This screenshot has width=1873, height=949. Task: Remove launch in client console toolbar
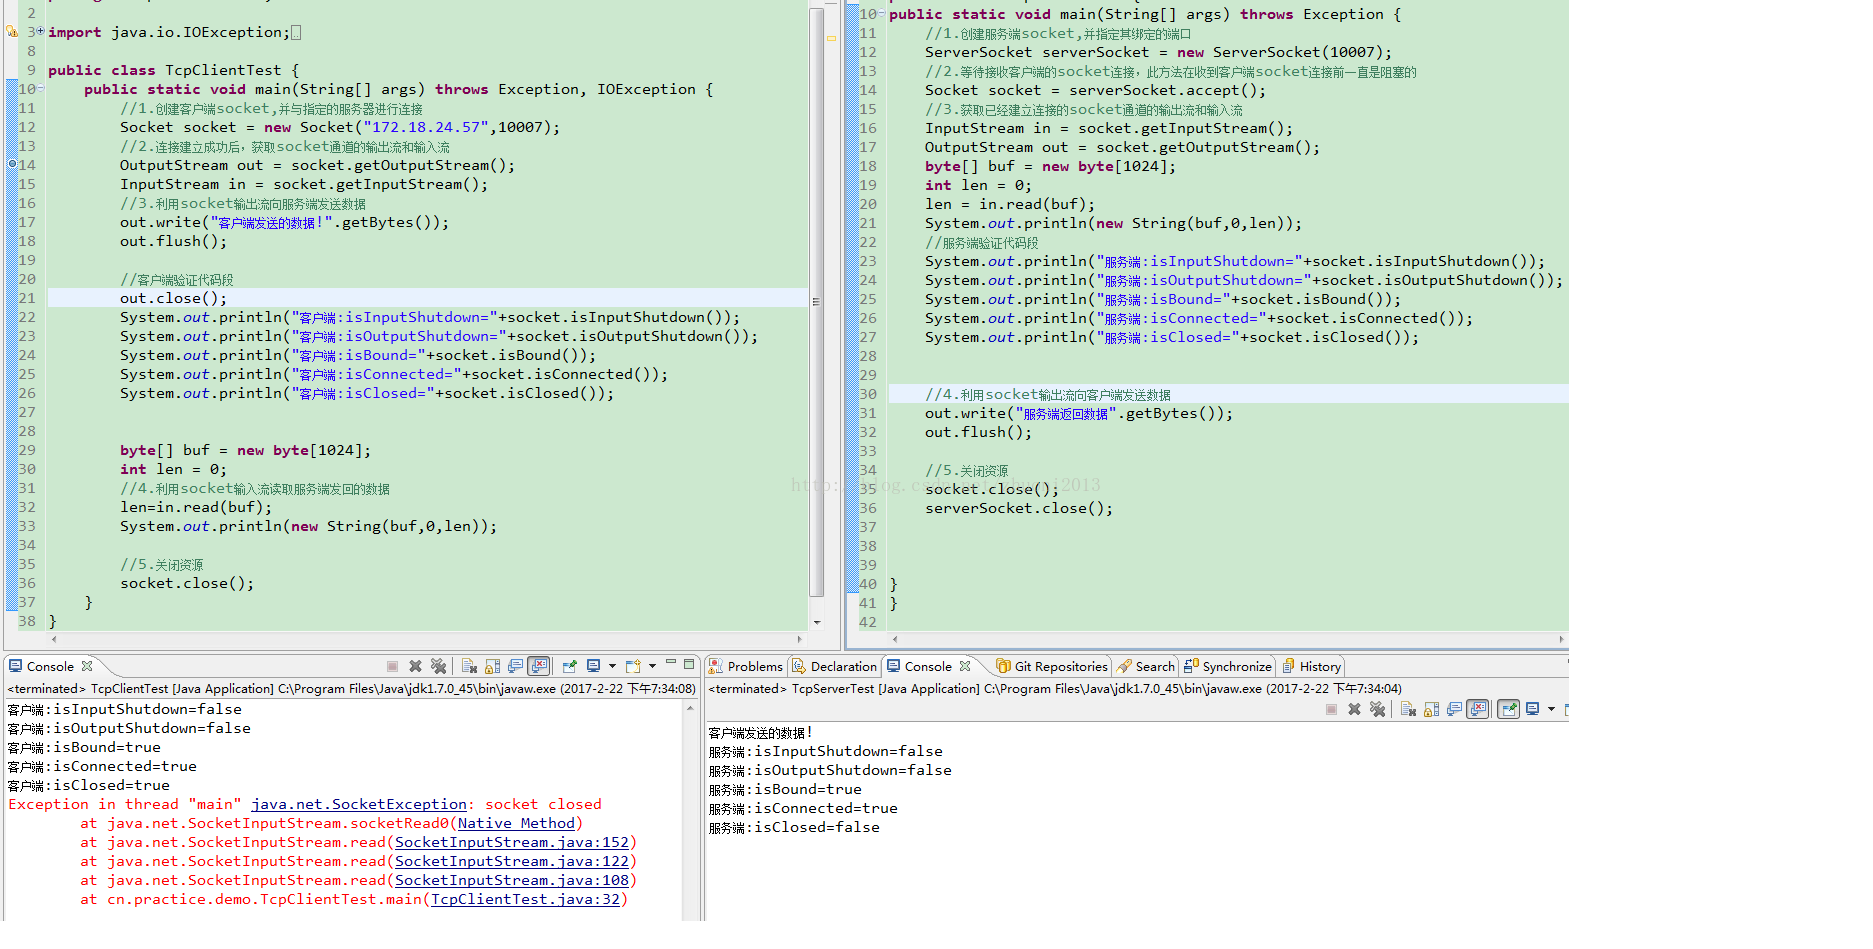(415, 666)
